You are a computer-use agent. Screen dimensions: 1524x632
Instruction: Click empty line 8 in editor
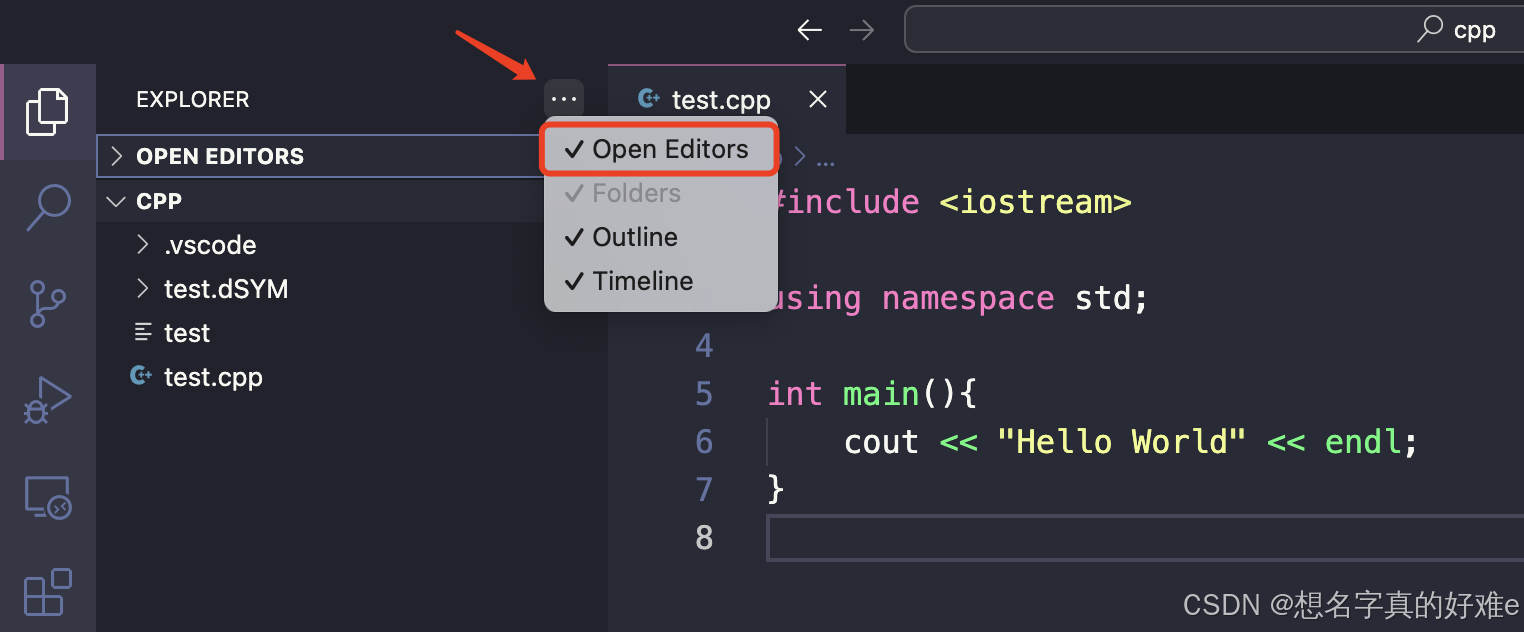tap(1145, 538)
